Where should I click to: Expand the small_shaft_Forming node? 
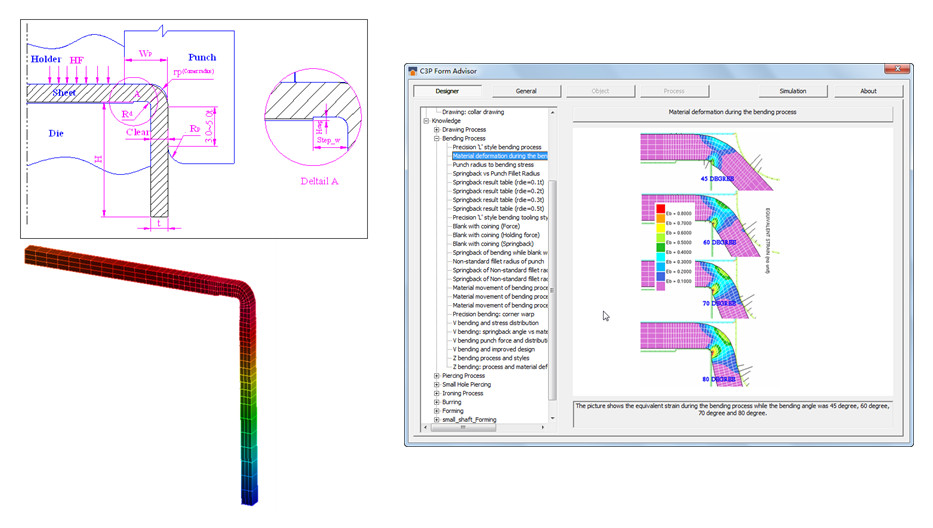click(x=436, y=420)
